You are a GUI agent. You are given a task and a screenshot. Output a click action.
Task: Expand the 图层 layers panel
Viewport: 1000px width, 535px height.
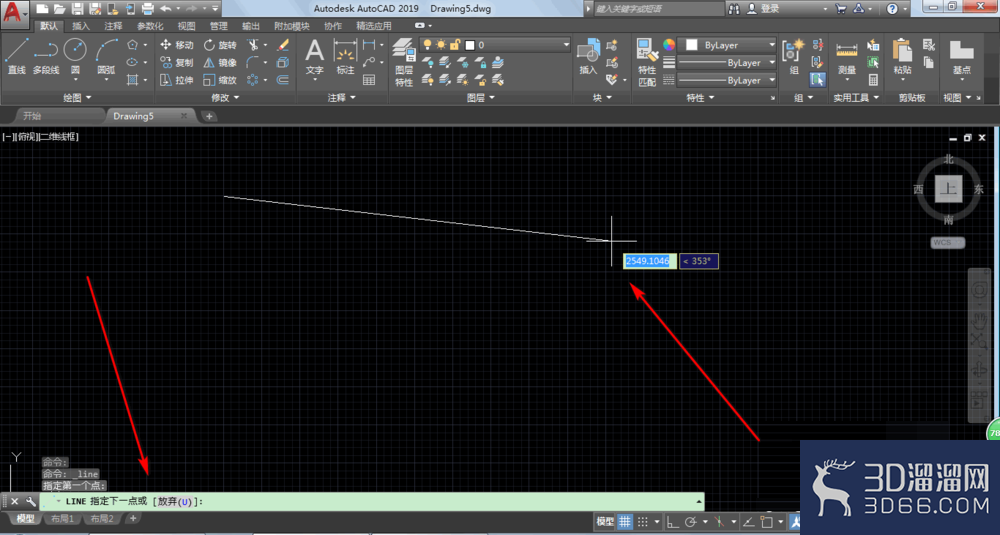481,98
